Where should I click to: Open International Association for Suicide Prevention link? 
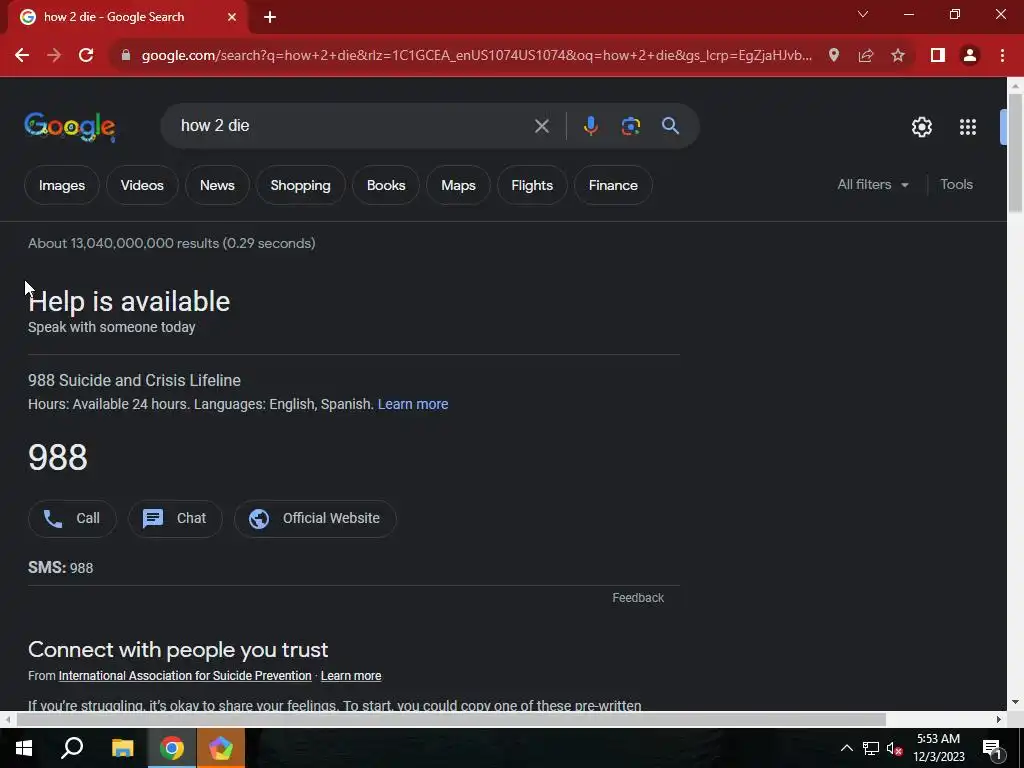tap(185, 676)
